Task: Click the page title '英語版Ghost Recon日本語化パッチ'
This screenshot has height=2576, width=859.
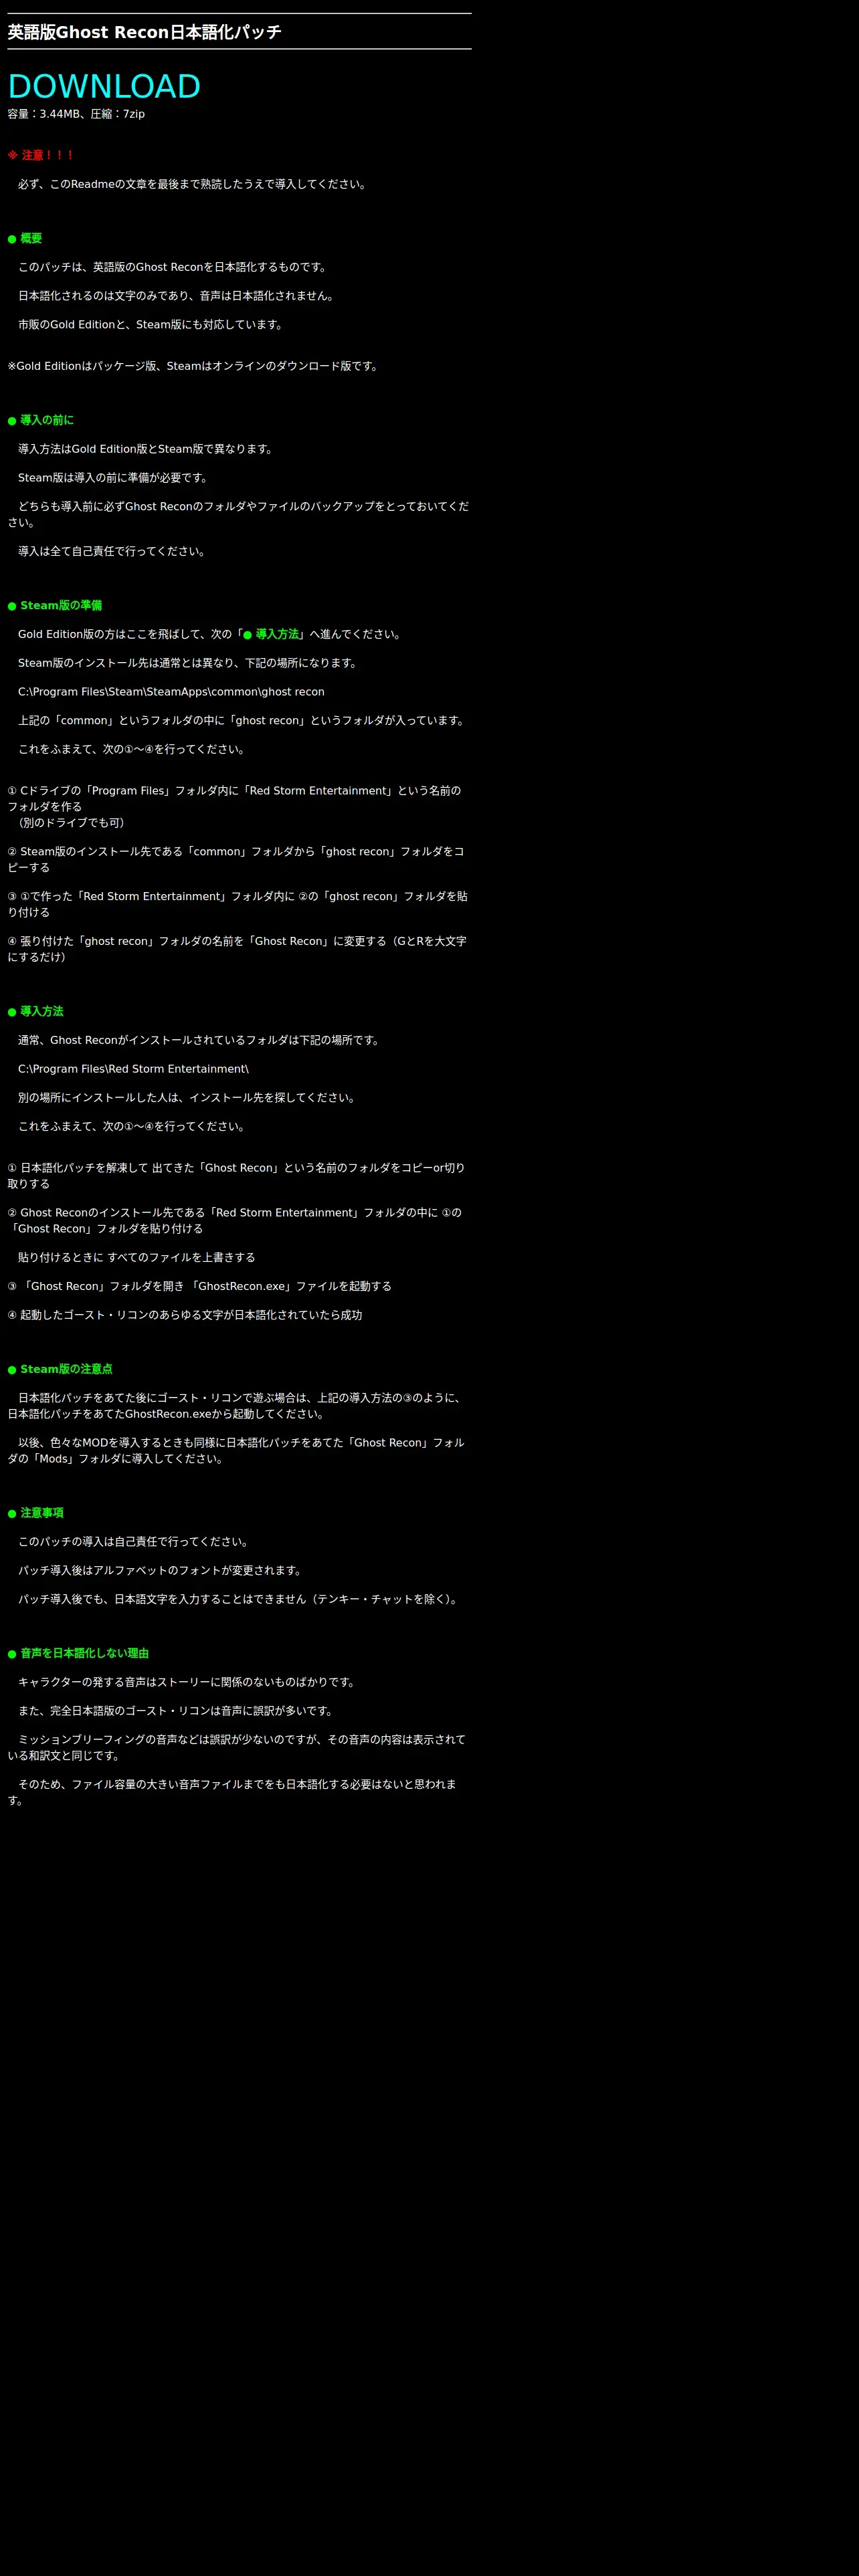Action: coord(144,32)
